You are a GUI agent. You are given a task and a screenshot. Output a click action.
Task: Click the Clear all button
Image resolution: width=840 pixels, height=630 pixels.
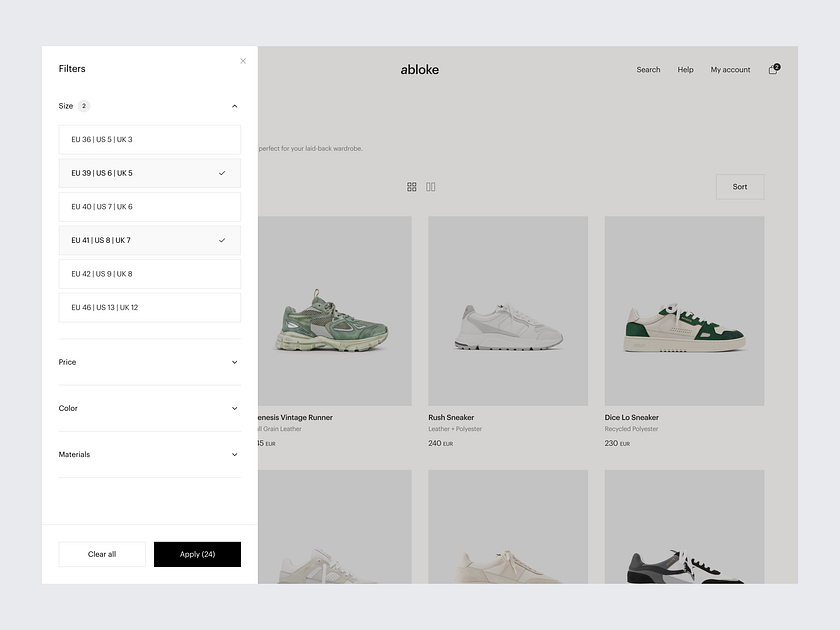pyautogui.click(x=101, y=554)
